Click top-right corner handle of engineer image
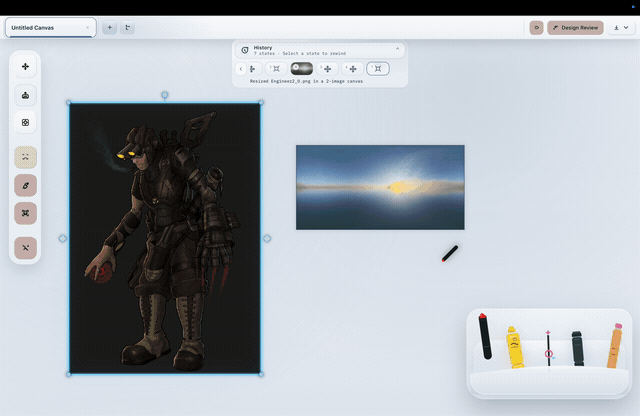 (261, 103)
